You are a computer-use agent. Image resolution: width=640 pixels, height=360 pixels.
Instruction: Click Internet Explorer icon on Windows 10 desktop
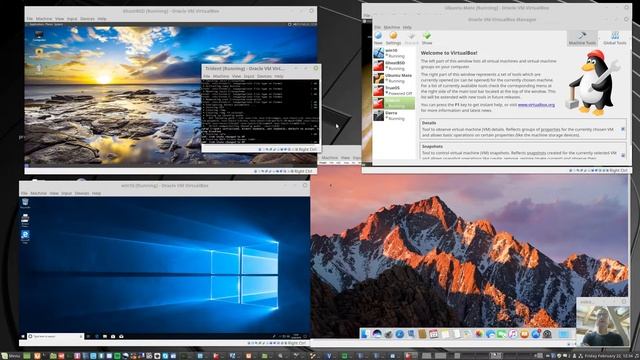(x=25, y=237)
